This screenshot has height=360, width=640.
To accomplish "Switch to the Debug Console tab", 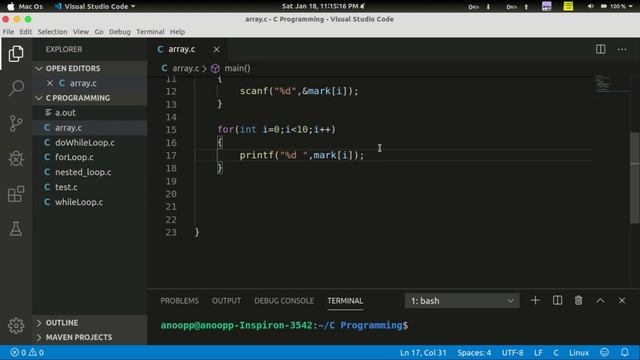I will point(284,301).
